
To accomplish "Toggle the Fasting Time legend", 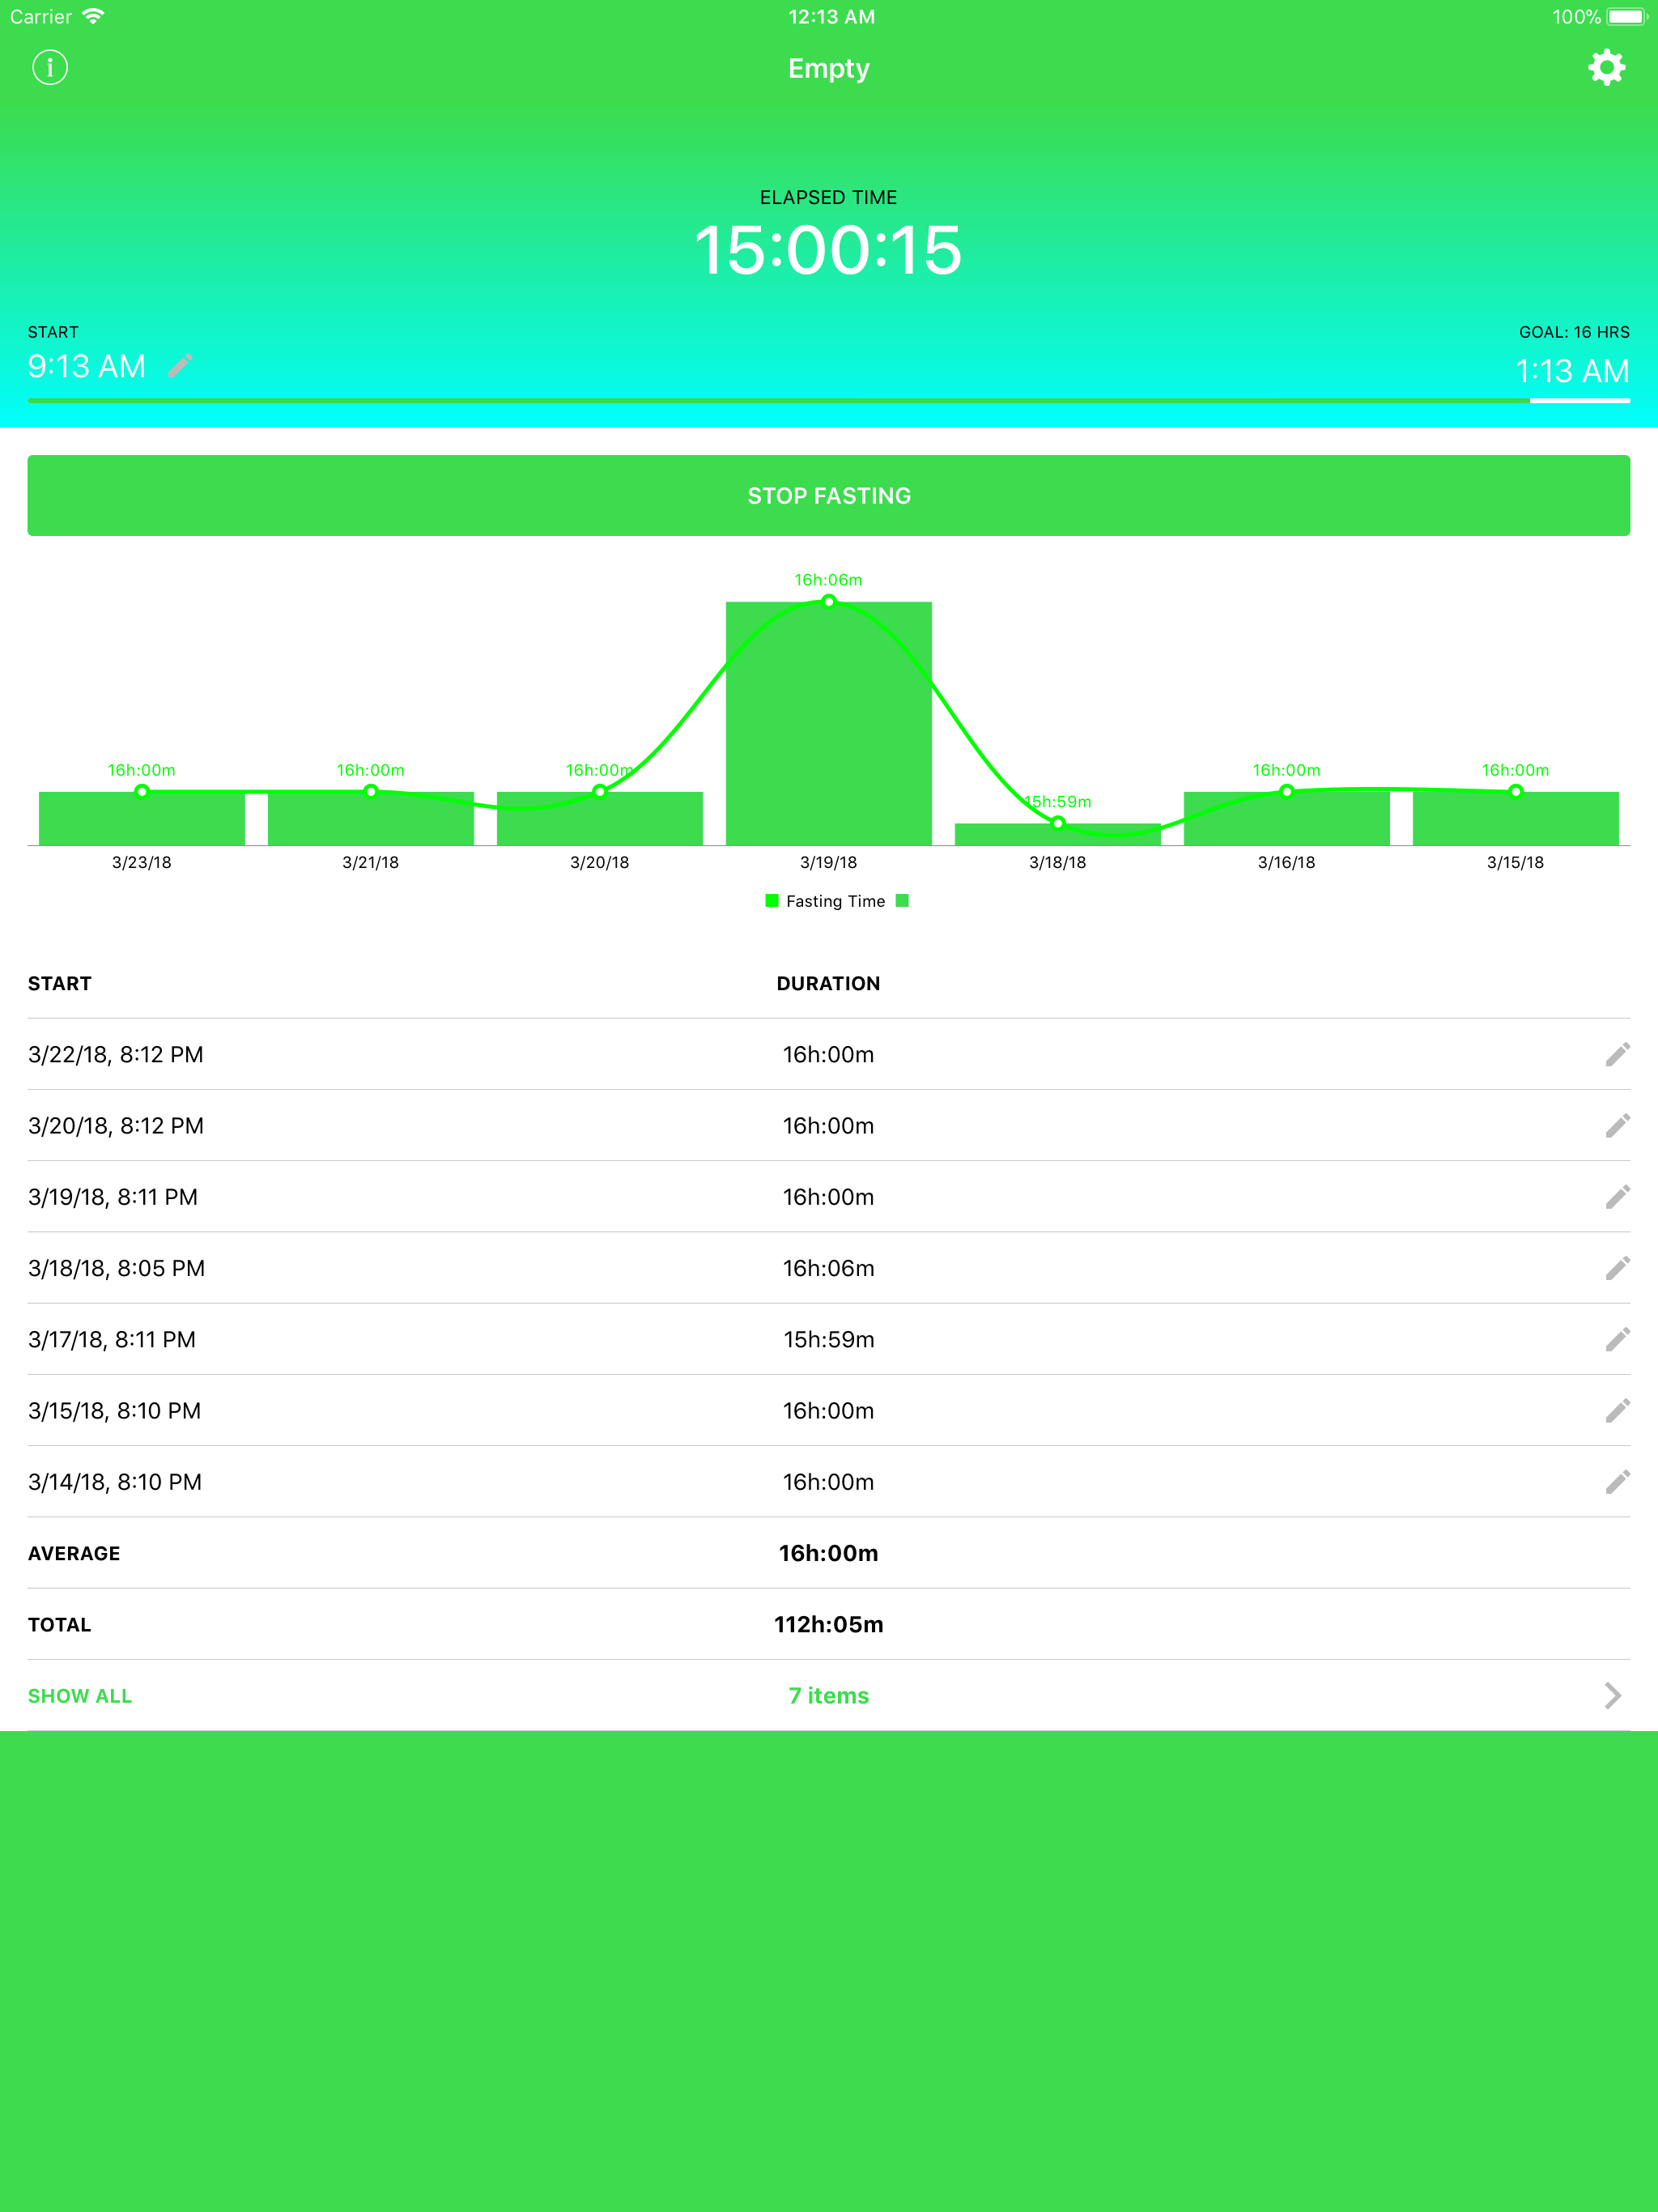I will pos(835,900).
